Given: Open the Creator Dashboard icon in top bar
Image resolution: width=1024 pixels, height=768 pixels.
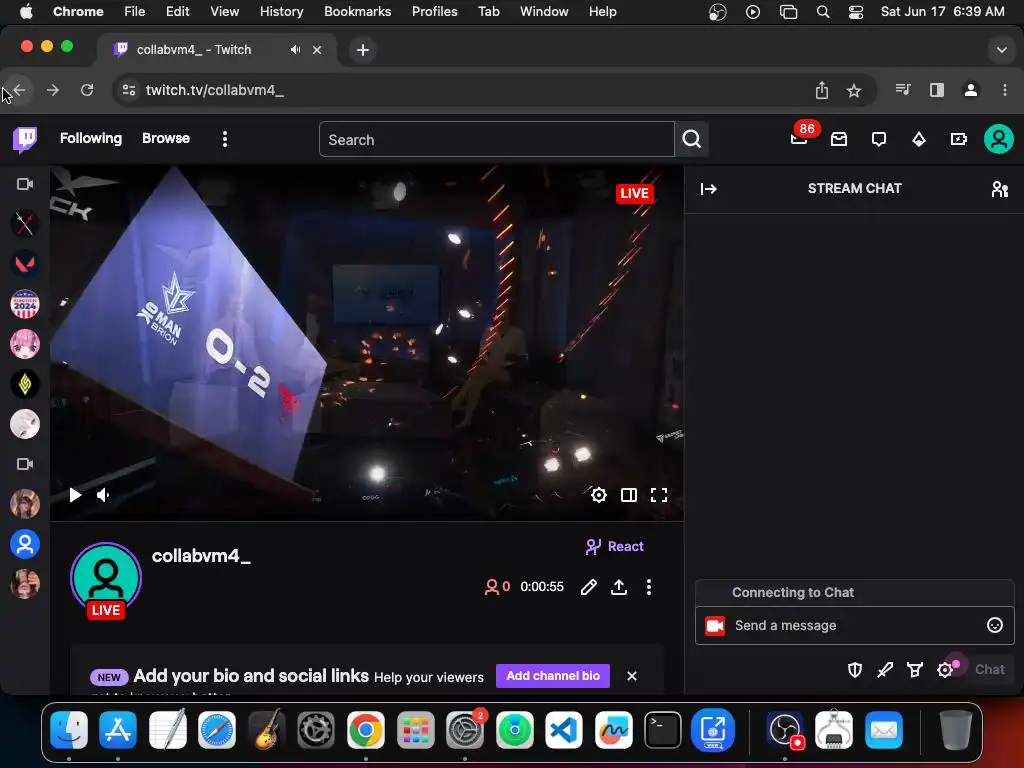Looking at the screenshot, I should [x=959, y=139].
